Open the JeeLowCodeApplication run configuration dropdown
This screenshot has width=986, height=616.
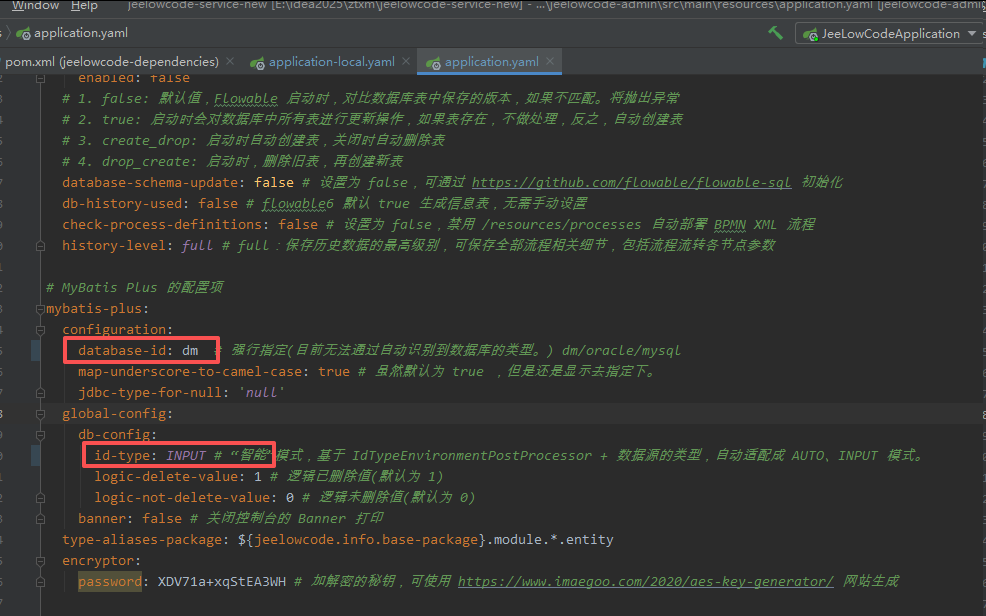890,34
